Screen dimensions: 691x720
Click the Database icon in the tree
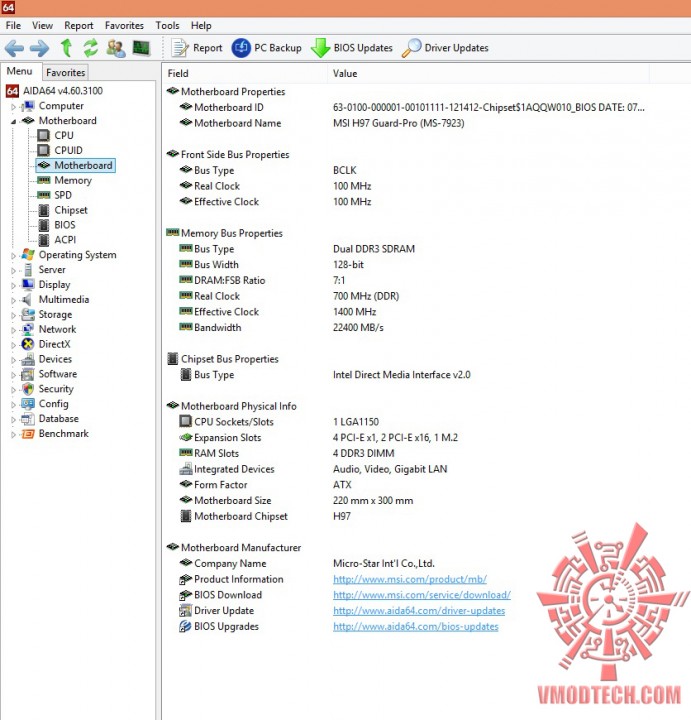pyautogui.click(x=28, y=419)
